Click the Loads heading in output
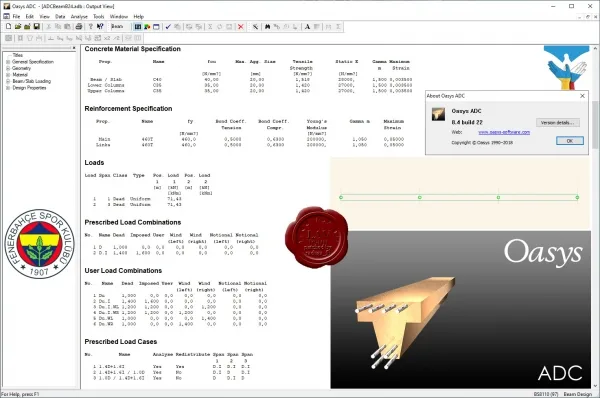600x398 pixels. point(94,163)
